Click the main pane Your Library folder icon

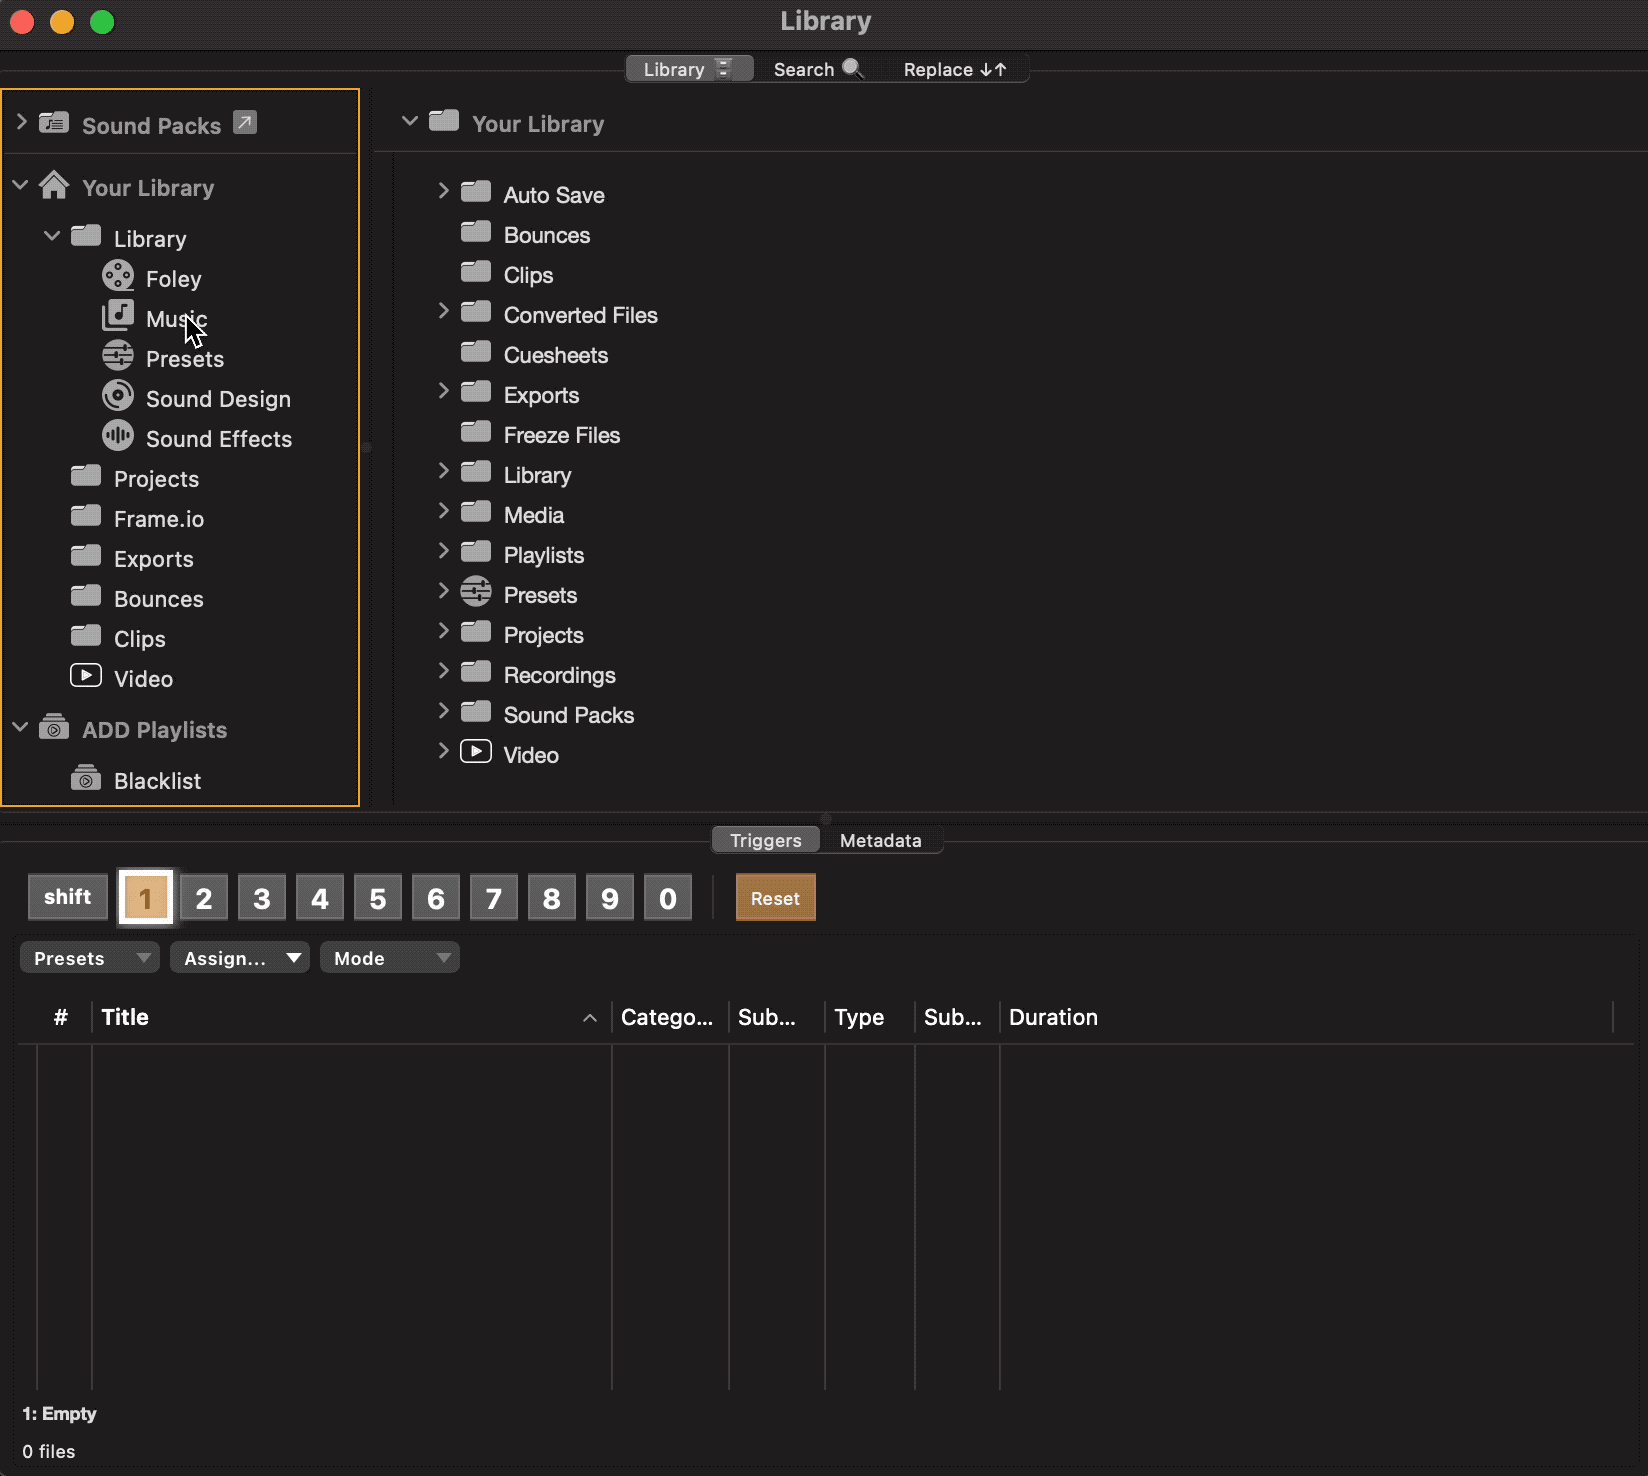(444, 121)
